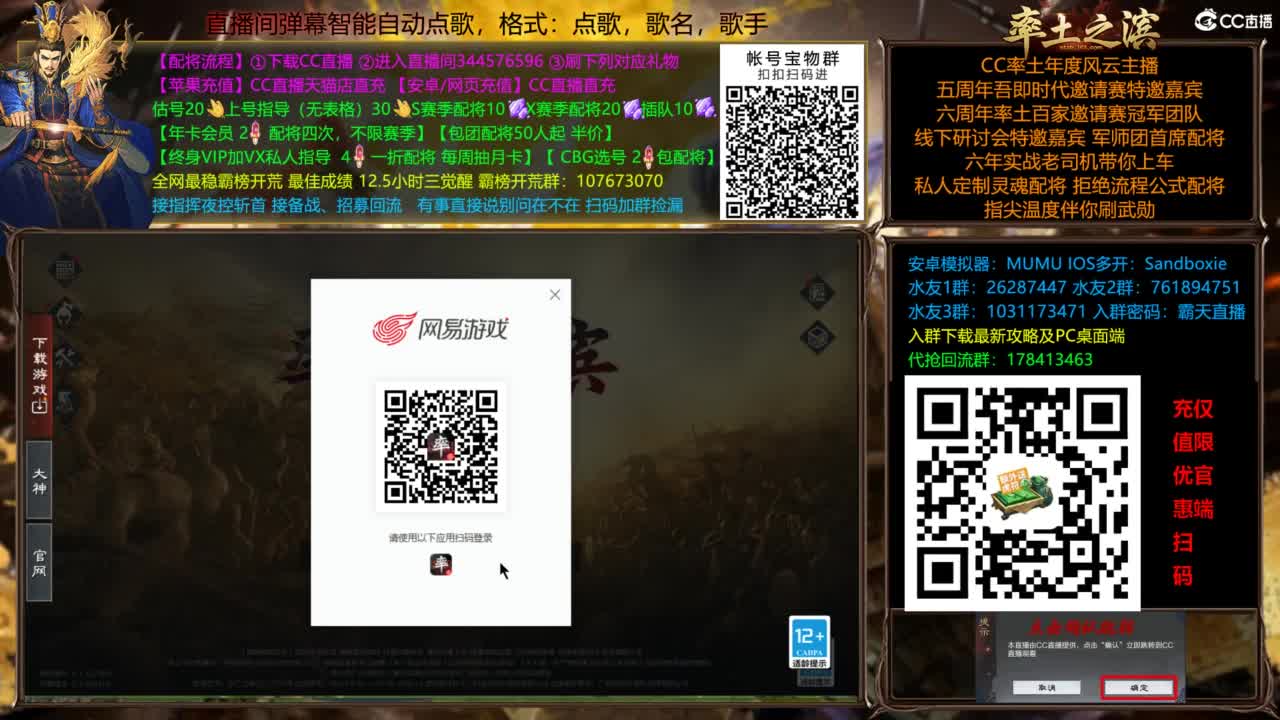Close the NetEase QR login dialog

coord(555,294)
